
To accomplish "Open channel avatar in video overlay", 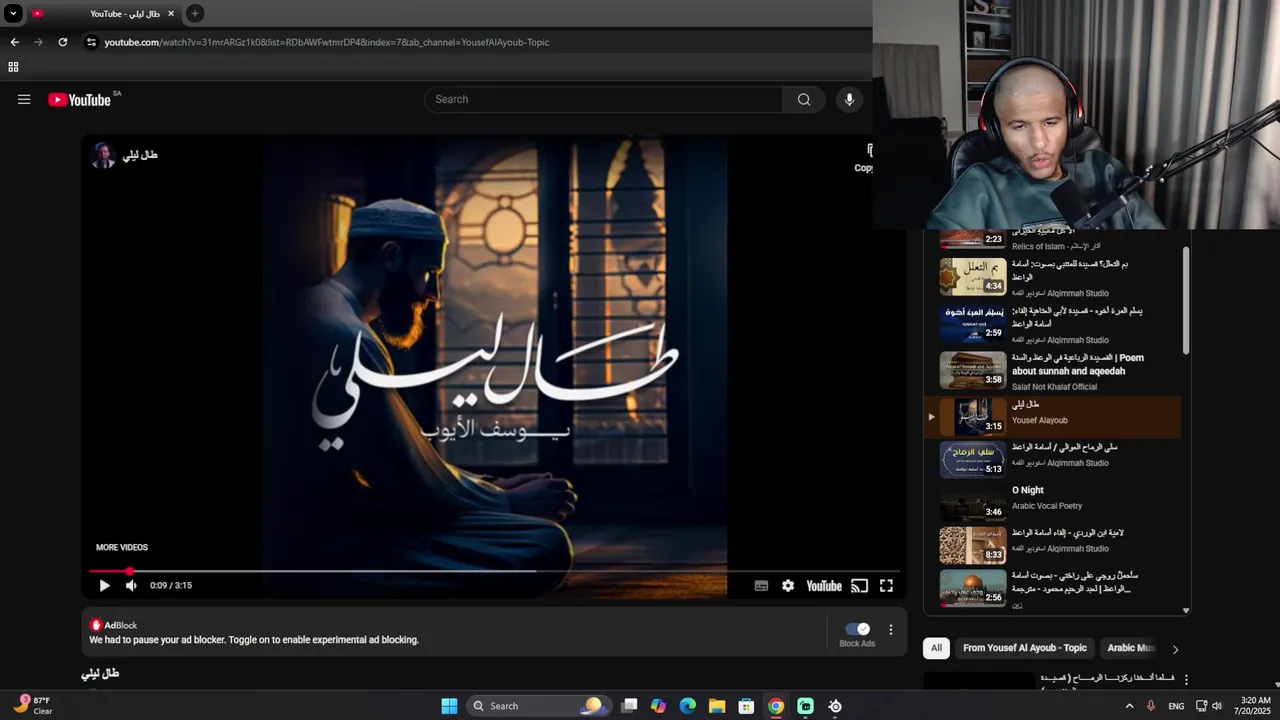I will (103, 155).
